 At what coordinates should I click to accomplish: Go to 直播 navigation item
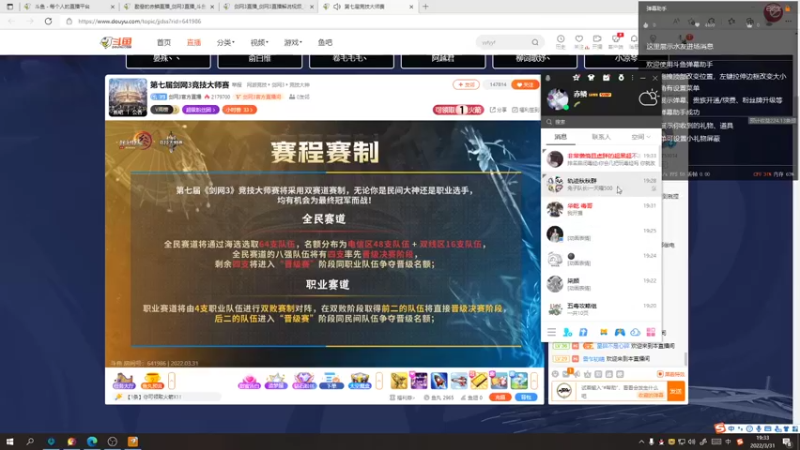(x=194, y=42)
